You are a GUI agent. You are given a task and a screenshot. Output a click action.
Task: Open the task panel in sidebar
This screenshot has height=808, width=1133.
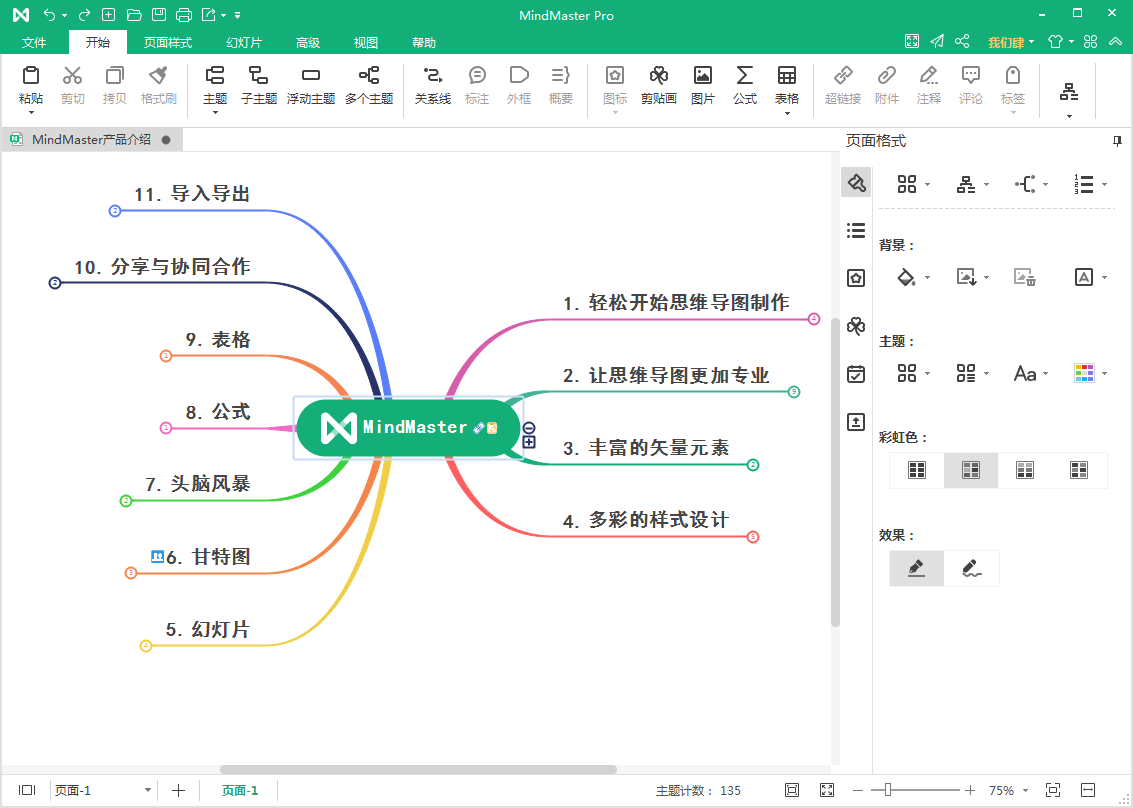coord(856,374)
